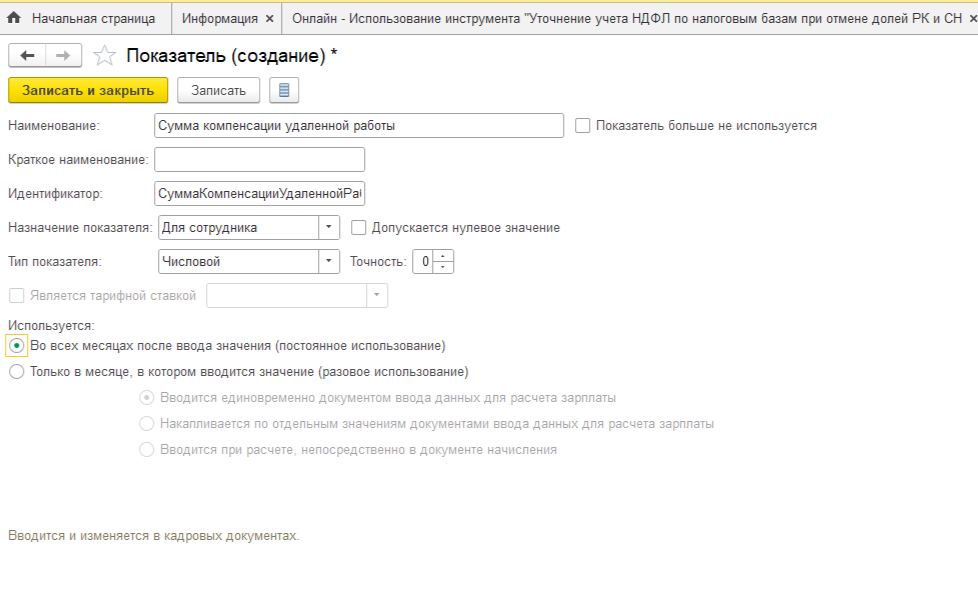Increase Точность using the up stepper arrow
The width and height of the screenshot is (978, 595).
click(443, 256)
